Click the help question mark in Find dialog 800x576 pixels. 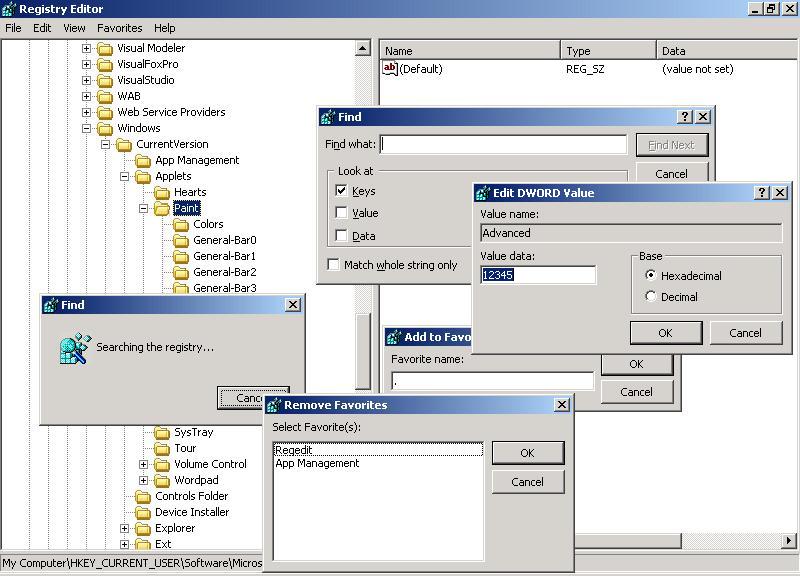[x=685, y=117]
